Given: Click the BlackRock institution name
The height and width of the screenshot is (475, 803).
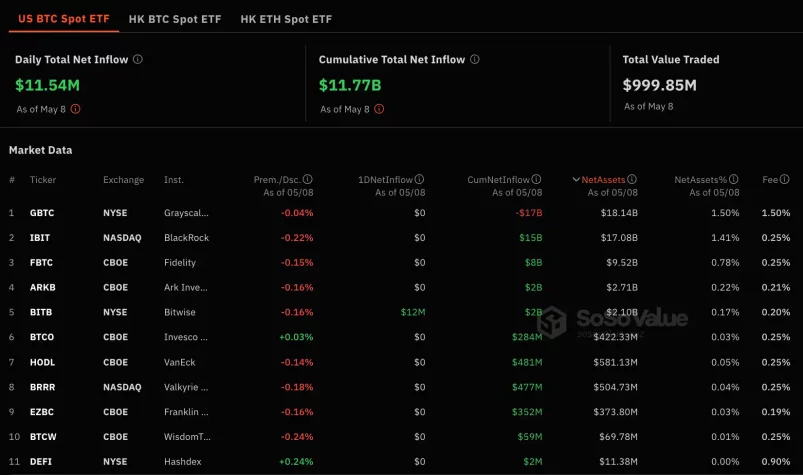Looking at the screenshot, I should pyautogui.click(x=186, y=238).
